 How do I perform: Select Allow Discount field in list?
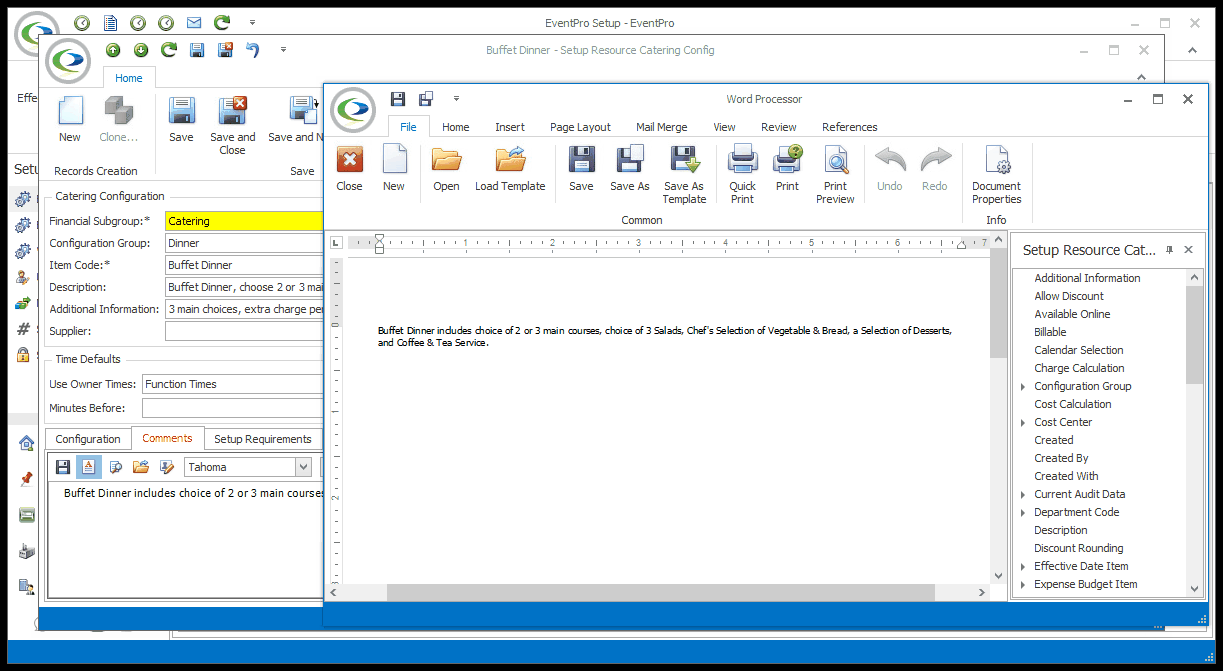click(x=1069, y=296)
